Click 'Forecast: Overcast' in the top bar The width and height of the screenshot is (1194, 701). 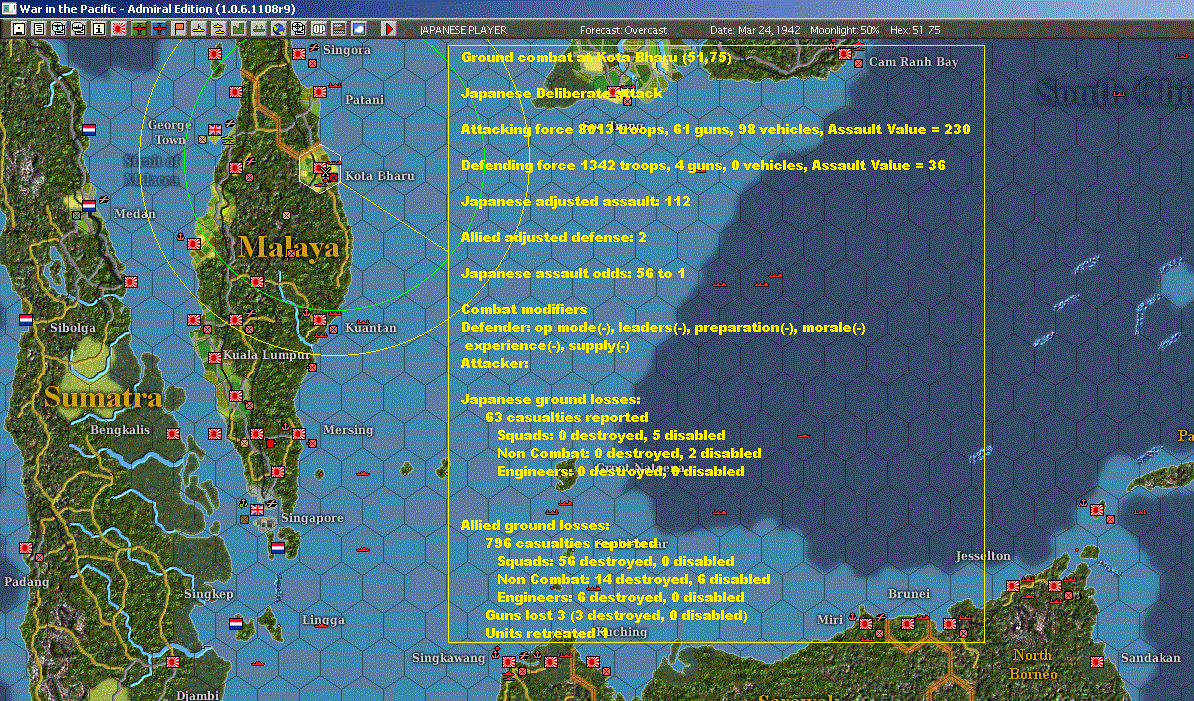click(x=624, y=30)
